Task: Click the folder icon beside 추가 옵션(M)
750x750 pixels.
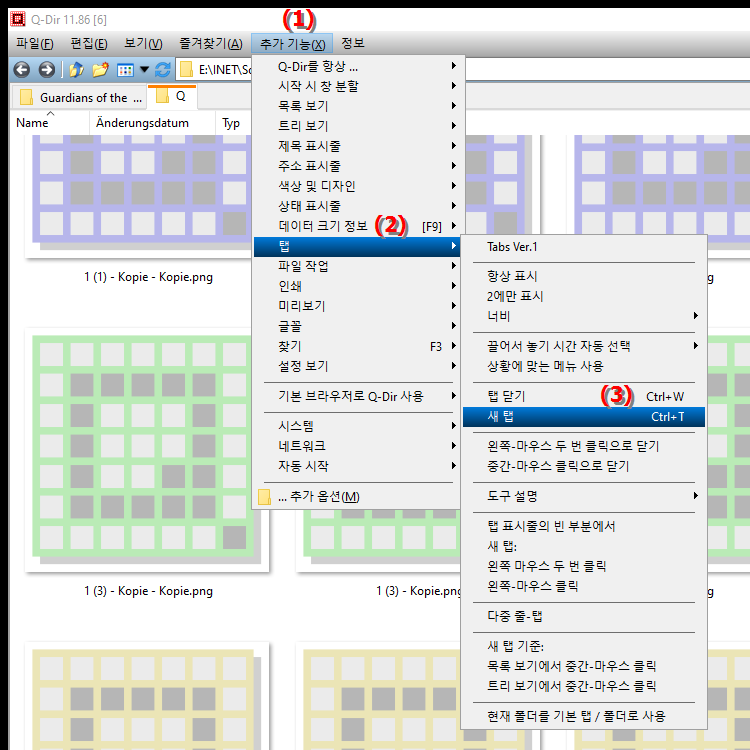Action: pos(264,497)
